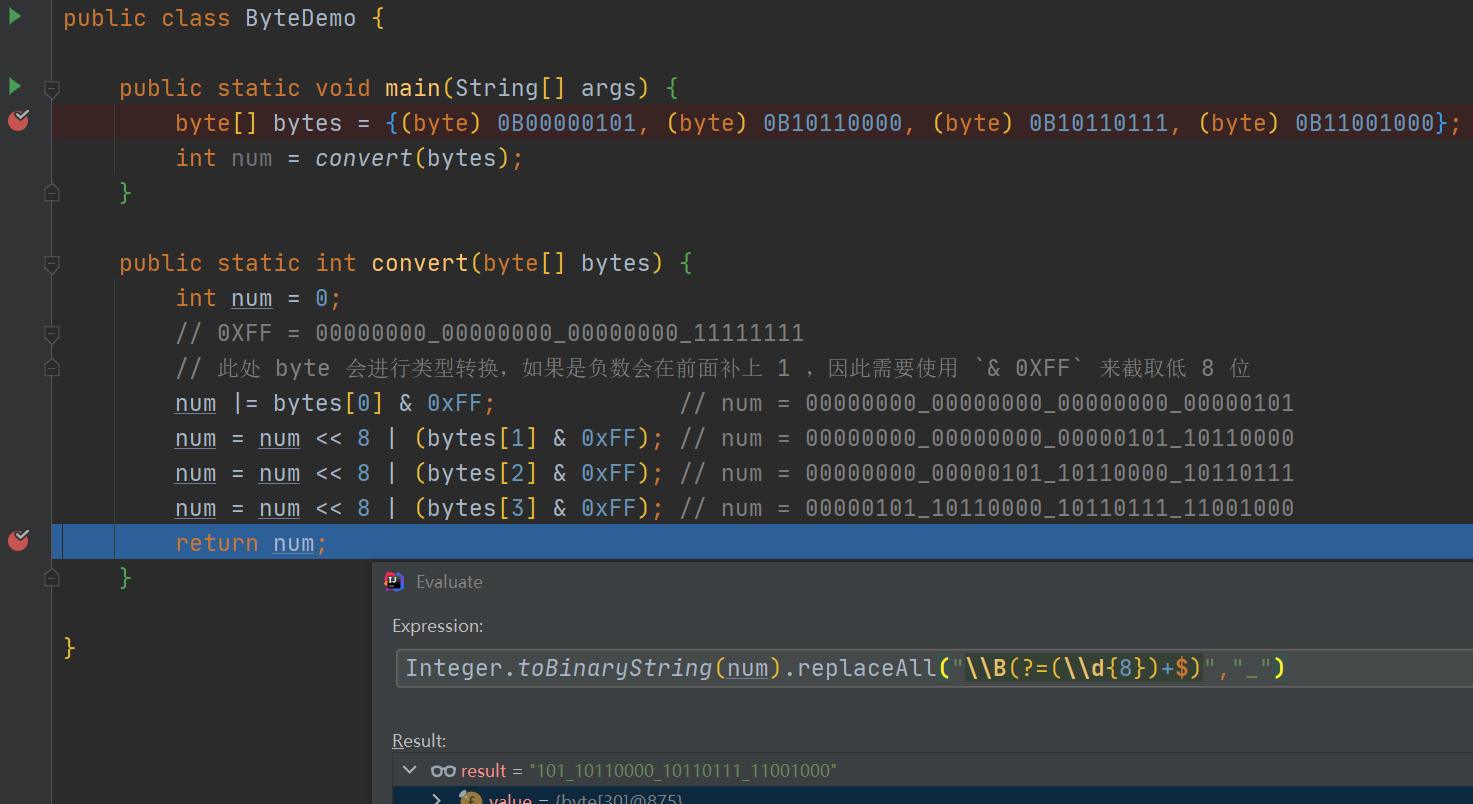Click the literal 0B10110000 in the array
This screenshot has width=1473, height=804.
833,123
